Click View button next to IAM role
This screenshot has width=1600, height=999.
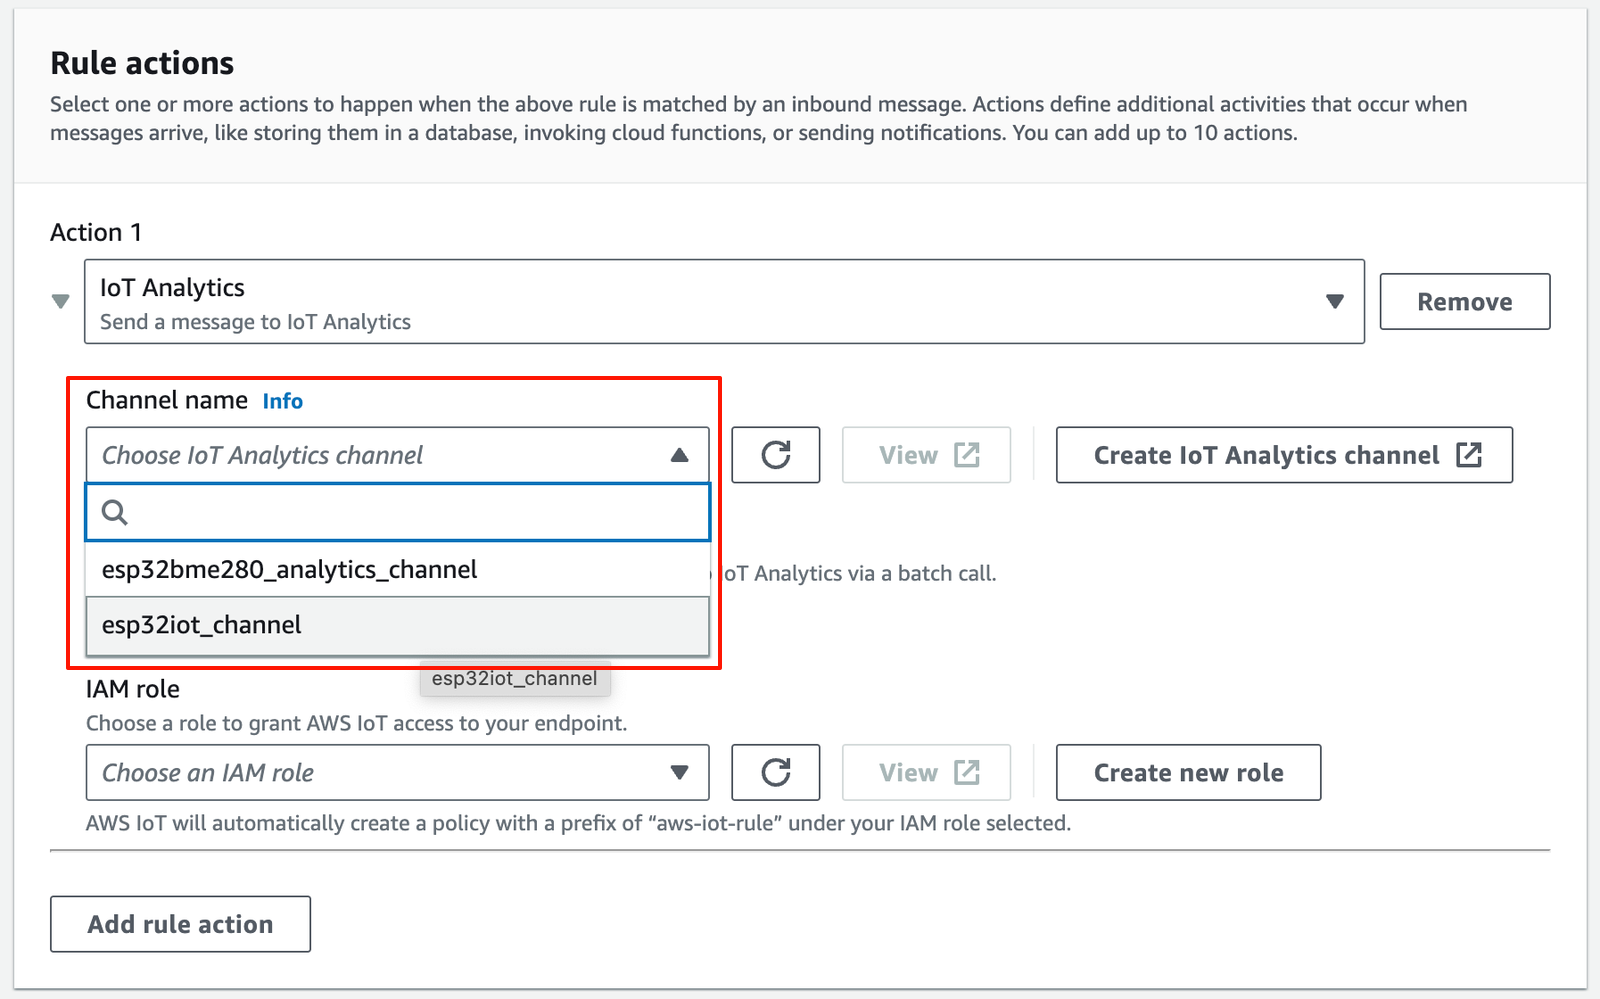[x=926, y=772]
